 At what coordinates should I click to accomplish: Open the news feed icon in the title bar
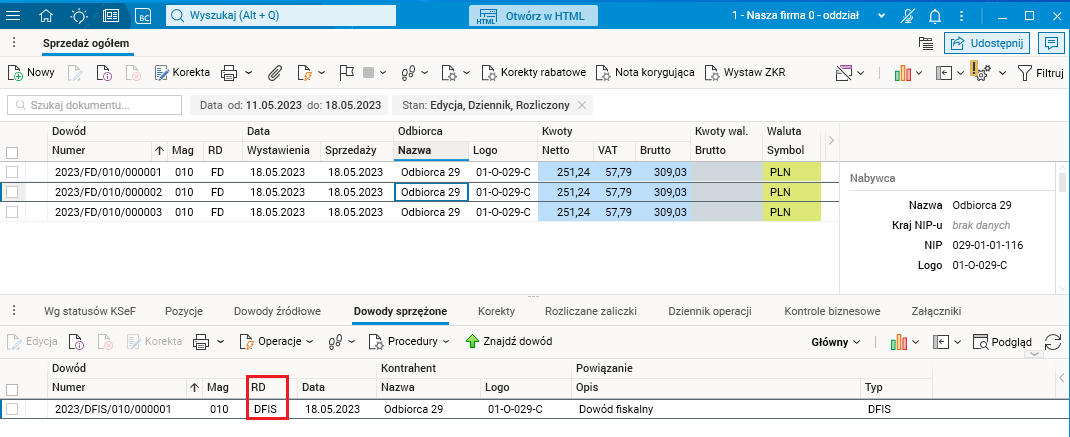coord(111,15)
